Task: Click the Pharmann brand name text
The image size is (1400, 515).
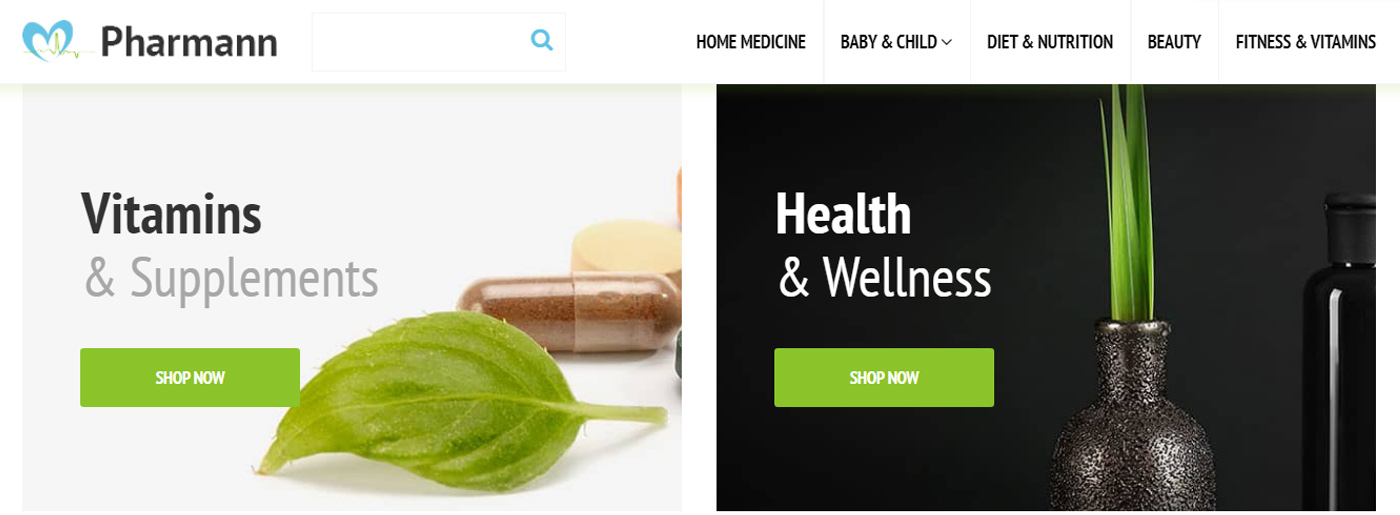Action: [189, 42]
